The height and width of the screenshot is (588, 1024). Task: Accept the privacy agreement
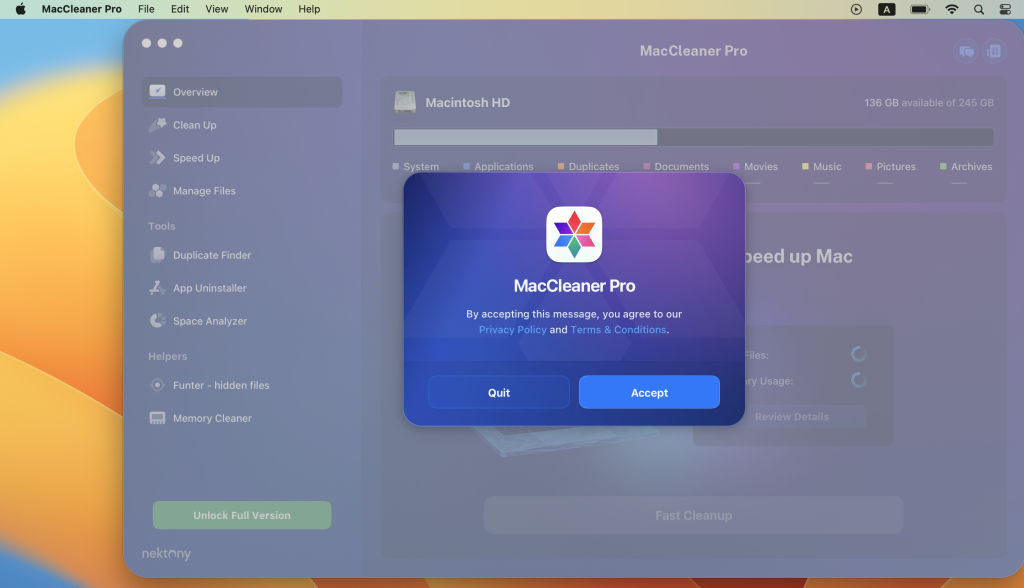click(x=649, y=392)
